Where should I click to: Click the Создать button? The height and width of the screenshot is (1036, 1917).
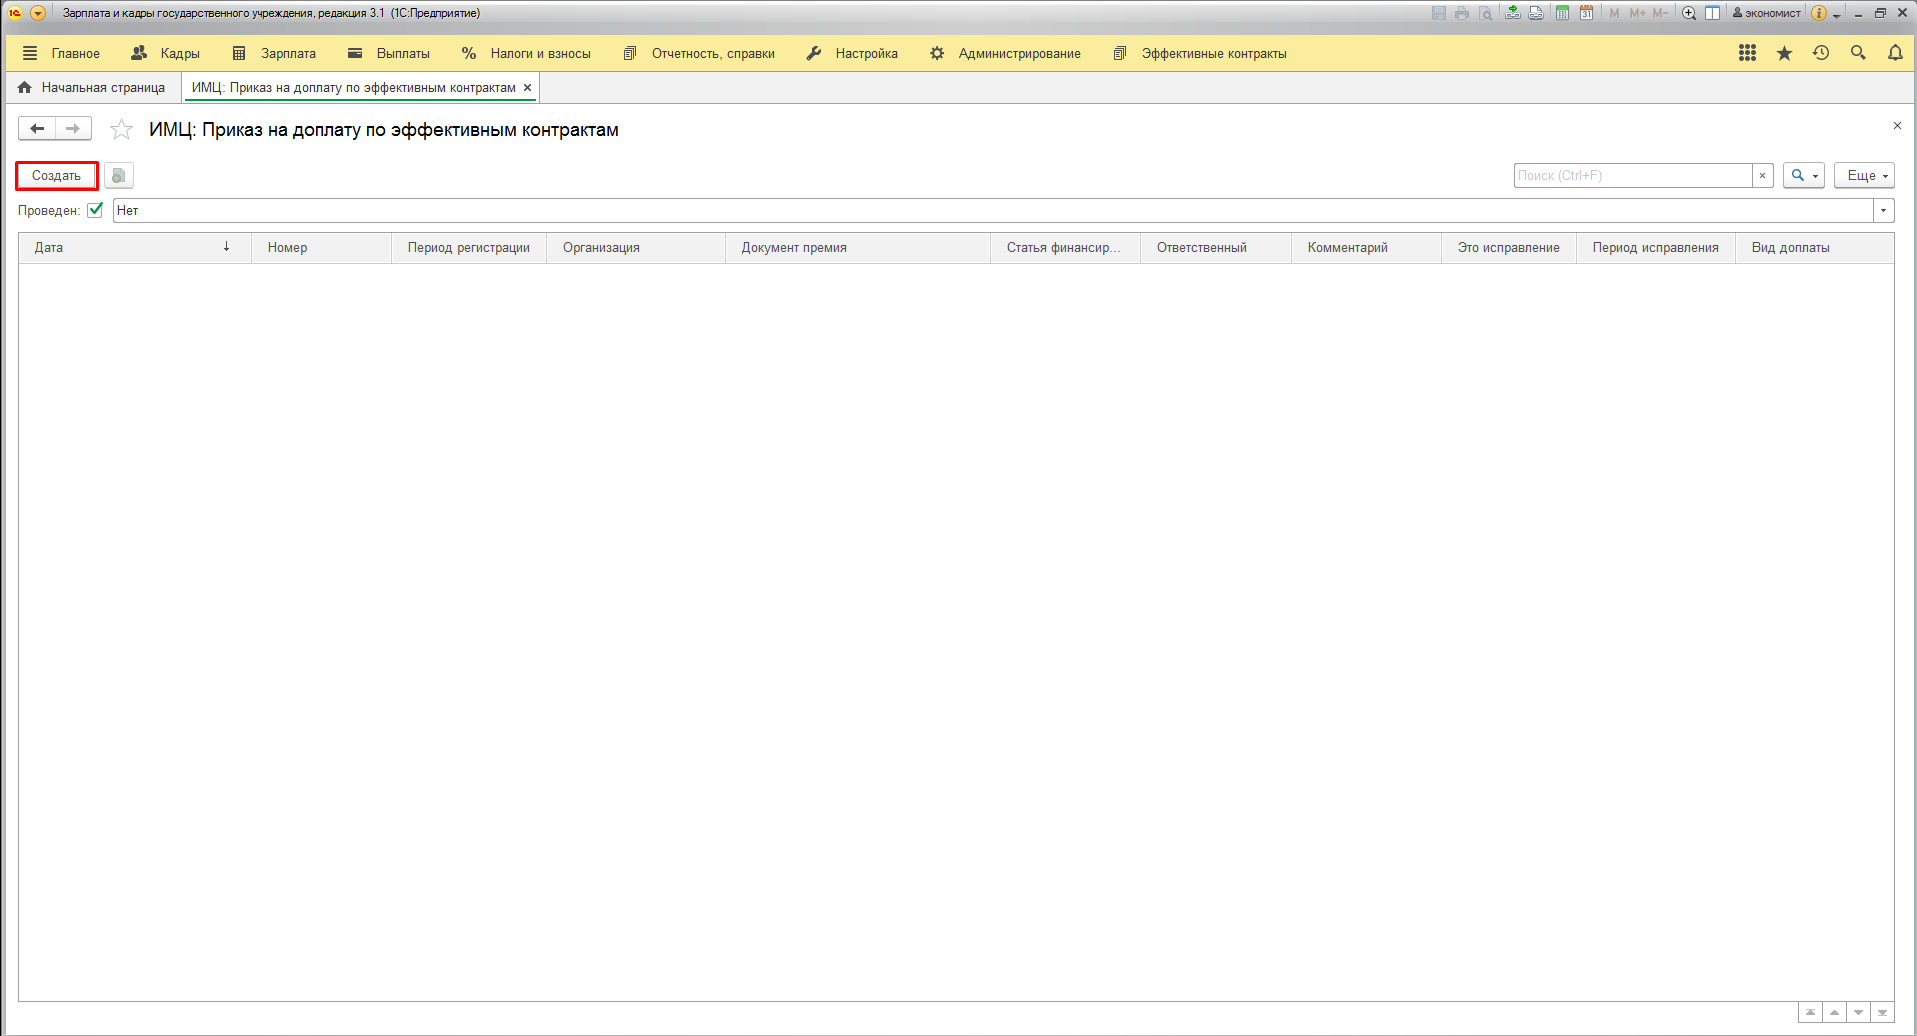coord(57,176)
